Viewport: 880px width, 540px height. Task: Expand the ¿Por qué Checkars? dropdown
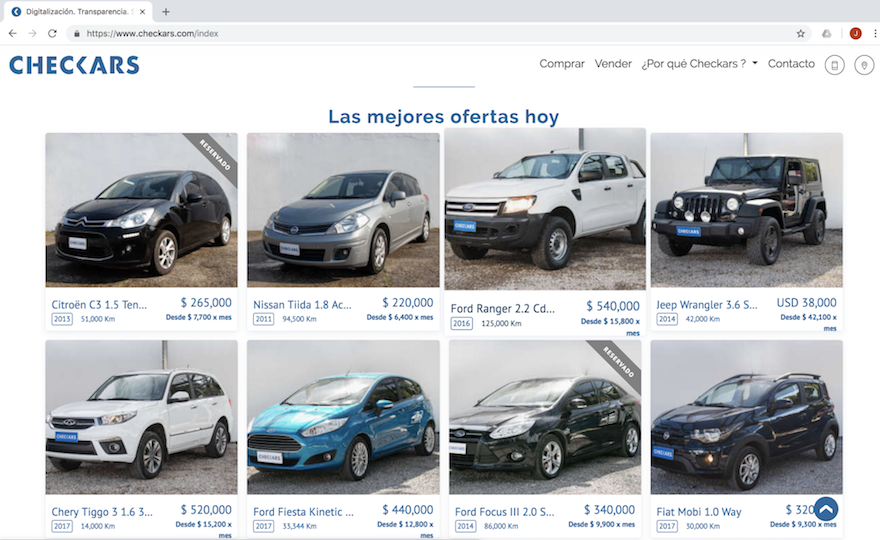[699, 64]
